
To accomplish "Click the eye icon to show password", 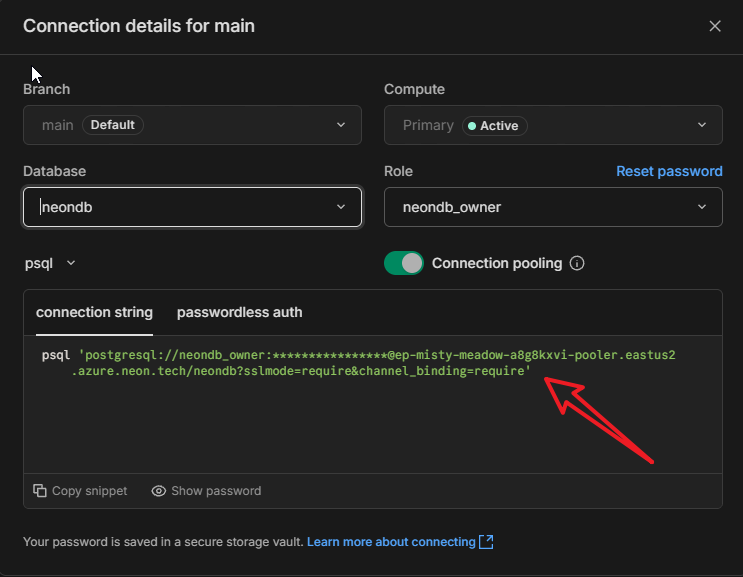I will coord(158,491).
